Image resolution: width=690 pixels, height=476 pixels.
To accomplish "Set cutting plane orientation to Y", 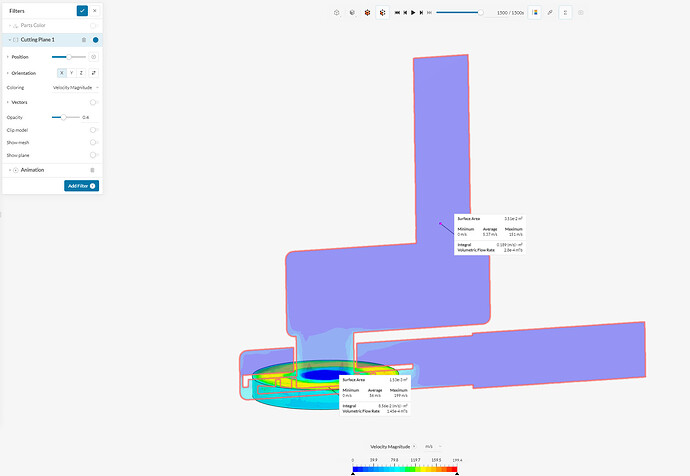I will [71, 73].
